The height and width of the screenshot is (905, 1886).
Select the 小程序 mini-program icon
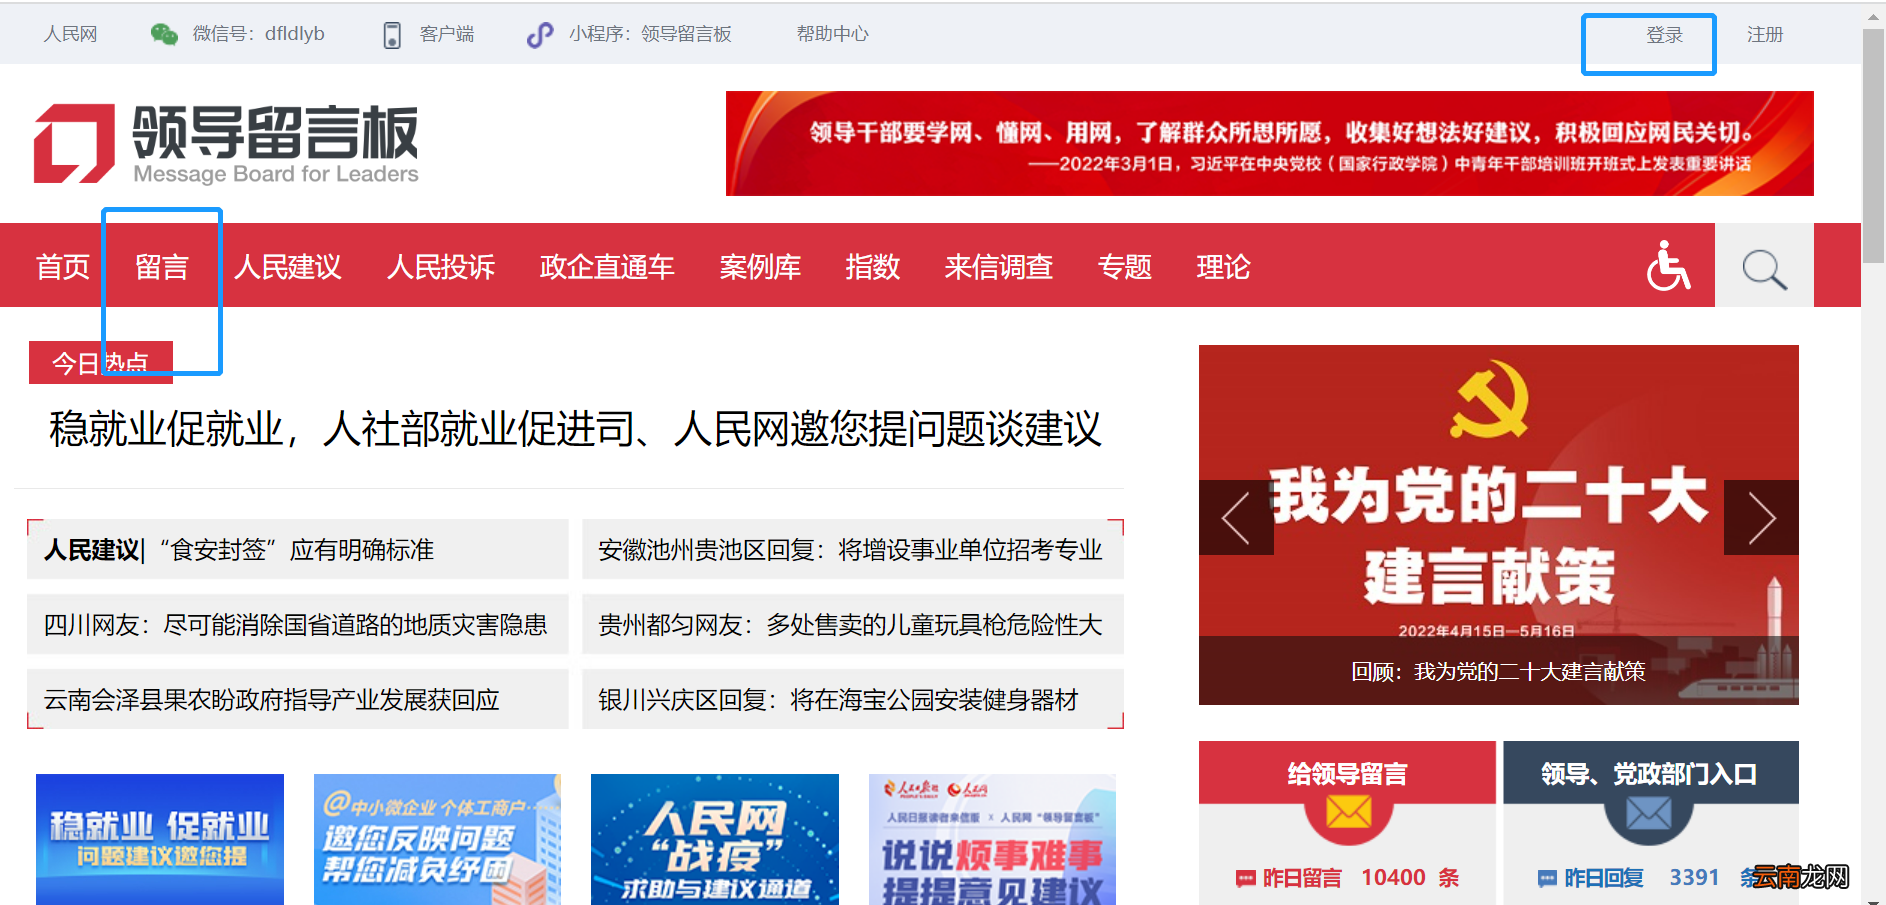click(x=539, y=33)
